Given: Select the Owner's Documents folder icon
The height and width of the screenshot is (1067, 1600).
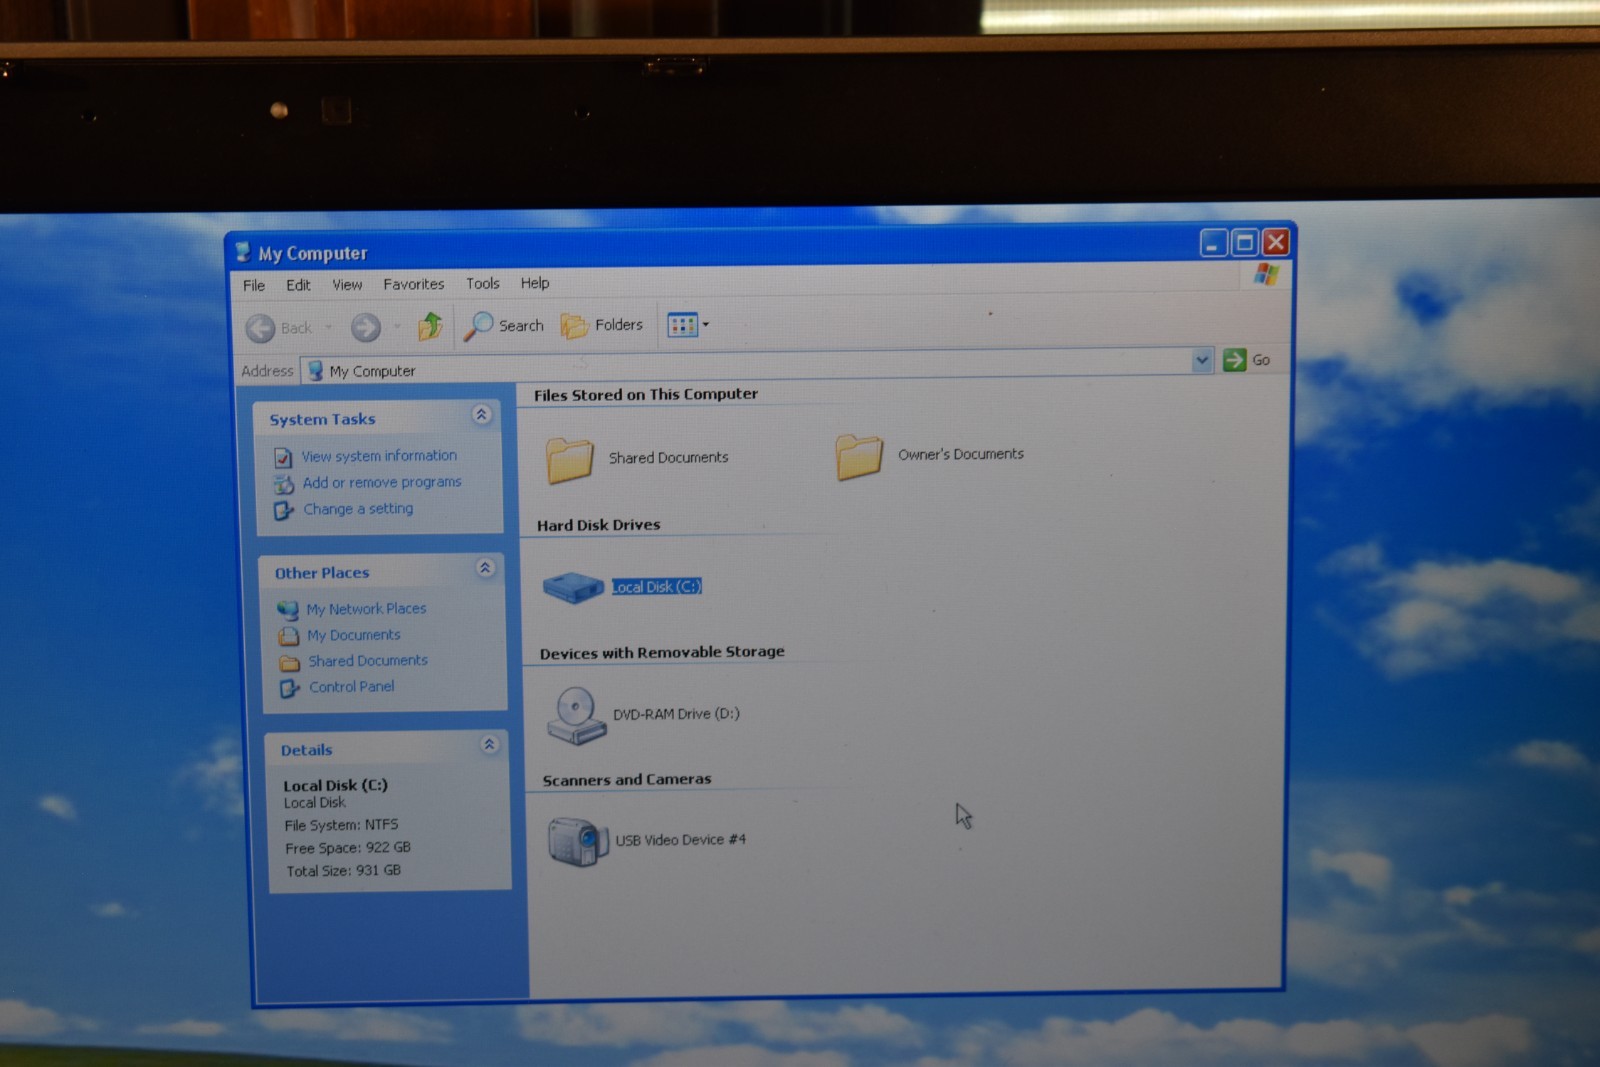Looking at the screenshot, I should (859, 457).
